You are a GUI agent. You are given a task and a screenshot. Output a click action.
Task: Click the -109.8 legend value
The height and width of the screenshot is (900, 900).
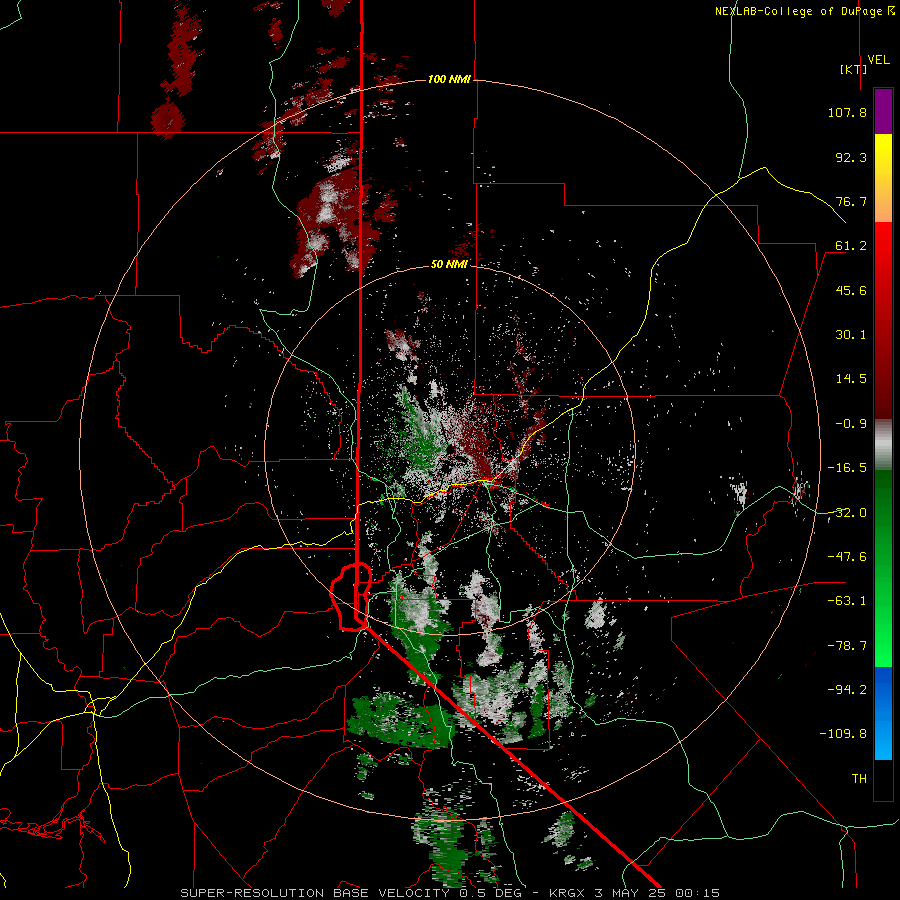(843, 734)
